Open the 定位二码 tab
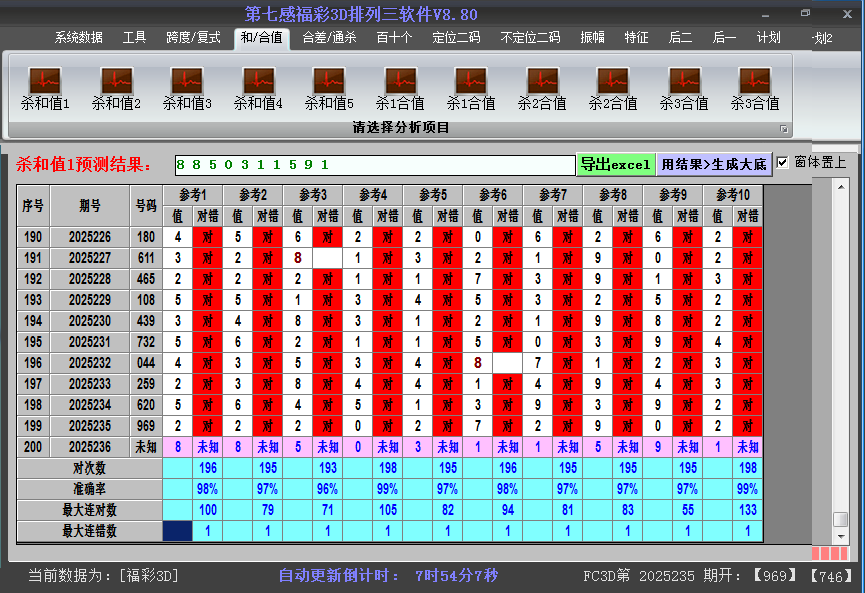The height and width of the screenshot is (593, 865). pyautogui.click(x=456, y=38)
